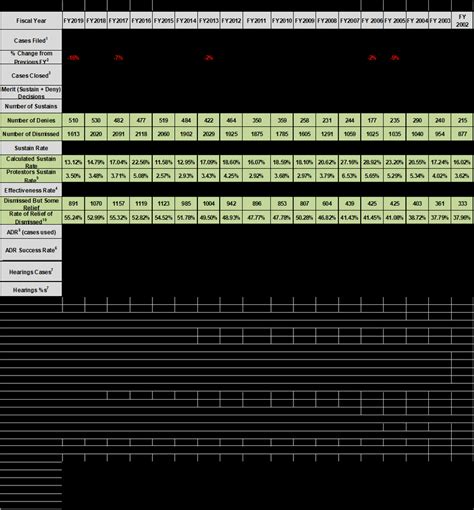
Task: Click FY 2004 Number of Dismissed cell 1040
Action: pyautogui.click(x=417, y=134)
